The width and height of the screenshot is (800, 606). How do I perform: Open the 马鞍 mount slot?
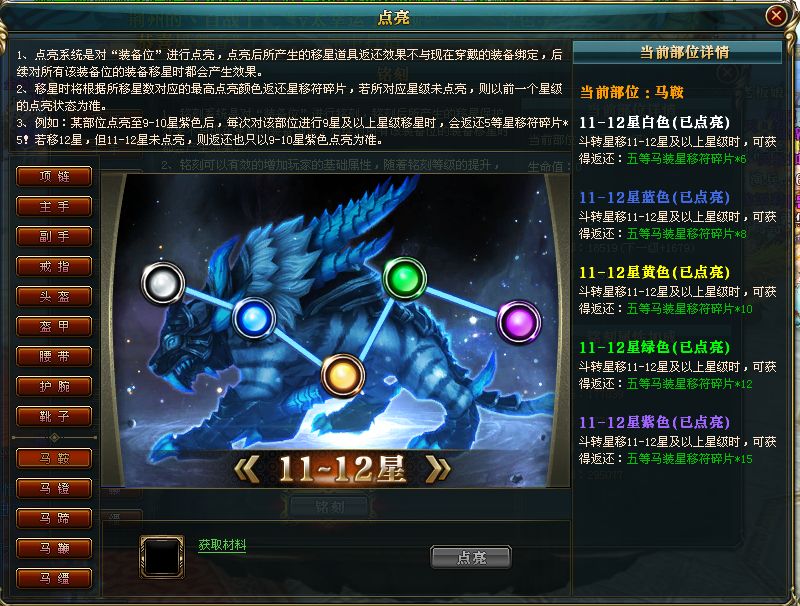[54, 459]
